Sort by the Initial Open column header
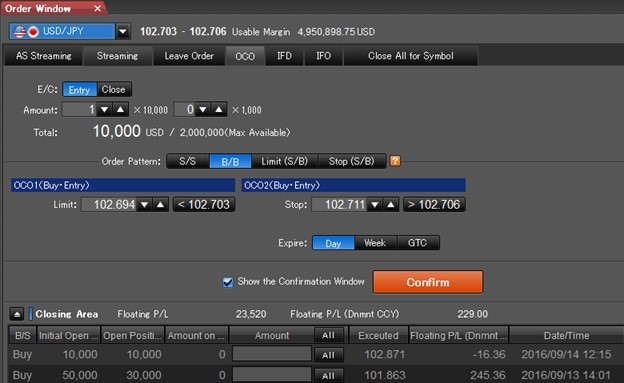Viewport: 624px width, 383px height. click(x=68, y=335)
